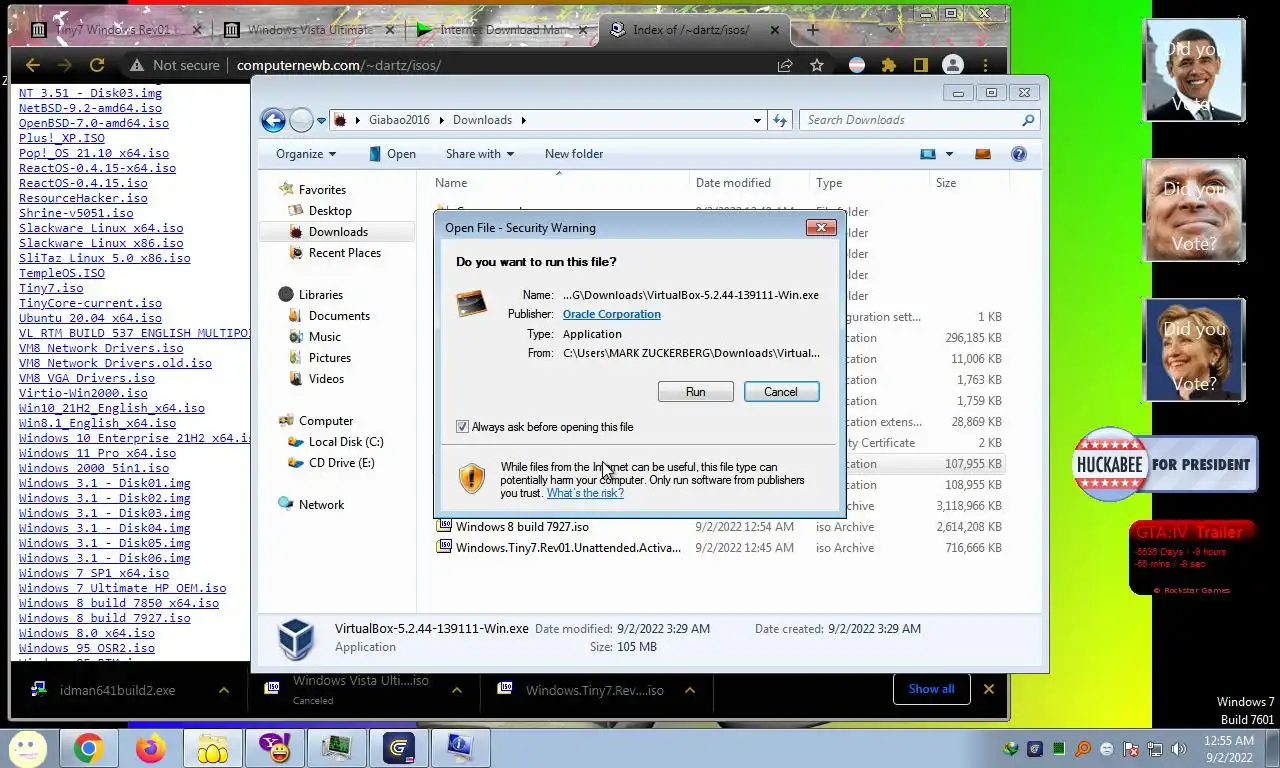
Task: Cancel the Open File security warning
Action: (781, 392)
